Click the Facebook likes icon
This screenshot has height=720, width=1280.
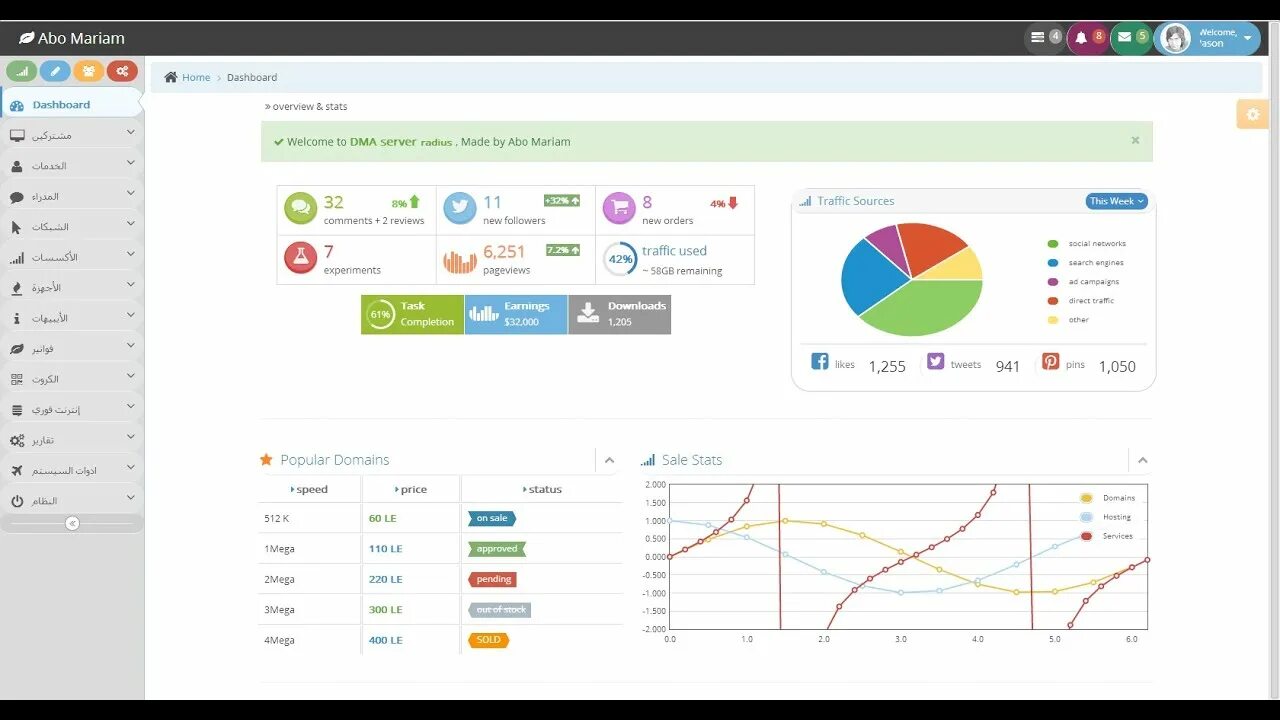(x=819, y=362)
